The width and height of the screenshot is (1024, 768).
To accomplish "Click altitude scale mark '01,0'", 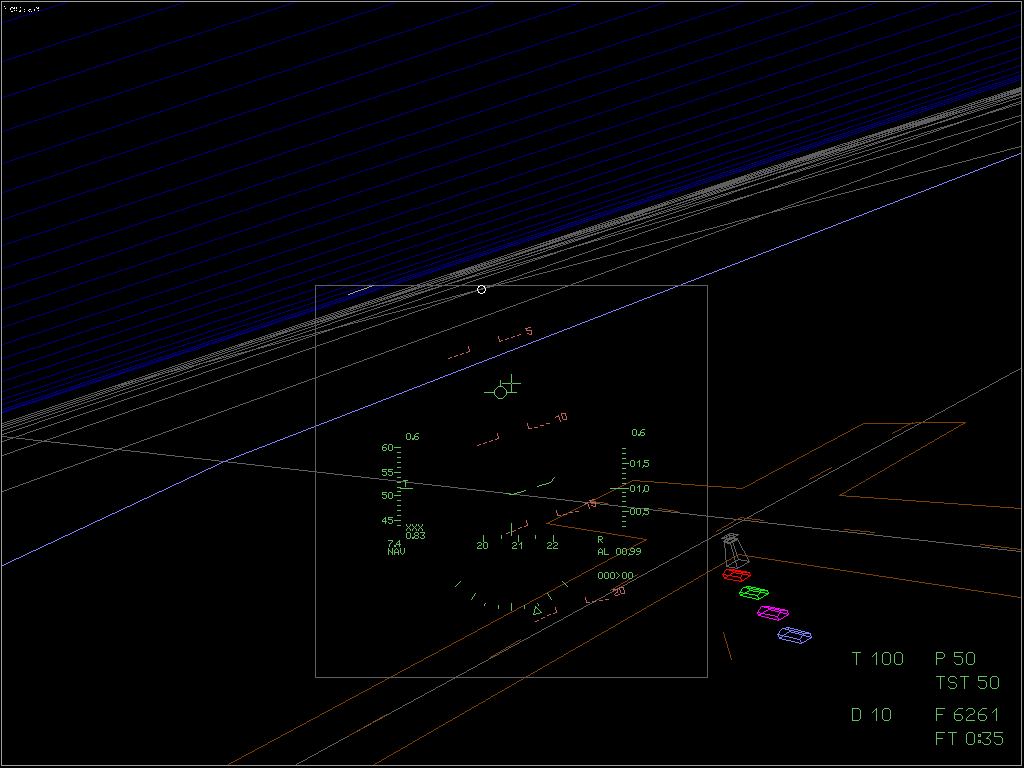I will (x=639, y=488).
